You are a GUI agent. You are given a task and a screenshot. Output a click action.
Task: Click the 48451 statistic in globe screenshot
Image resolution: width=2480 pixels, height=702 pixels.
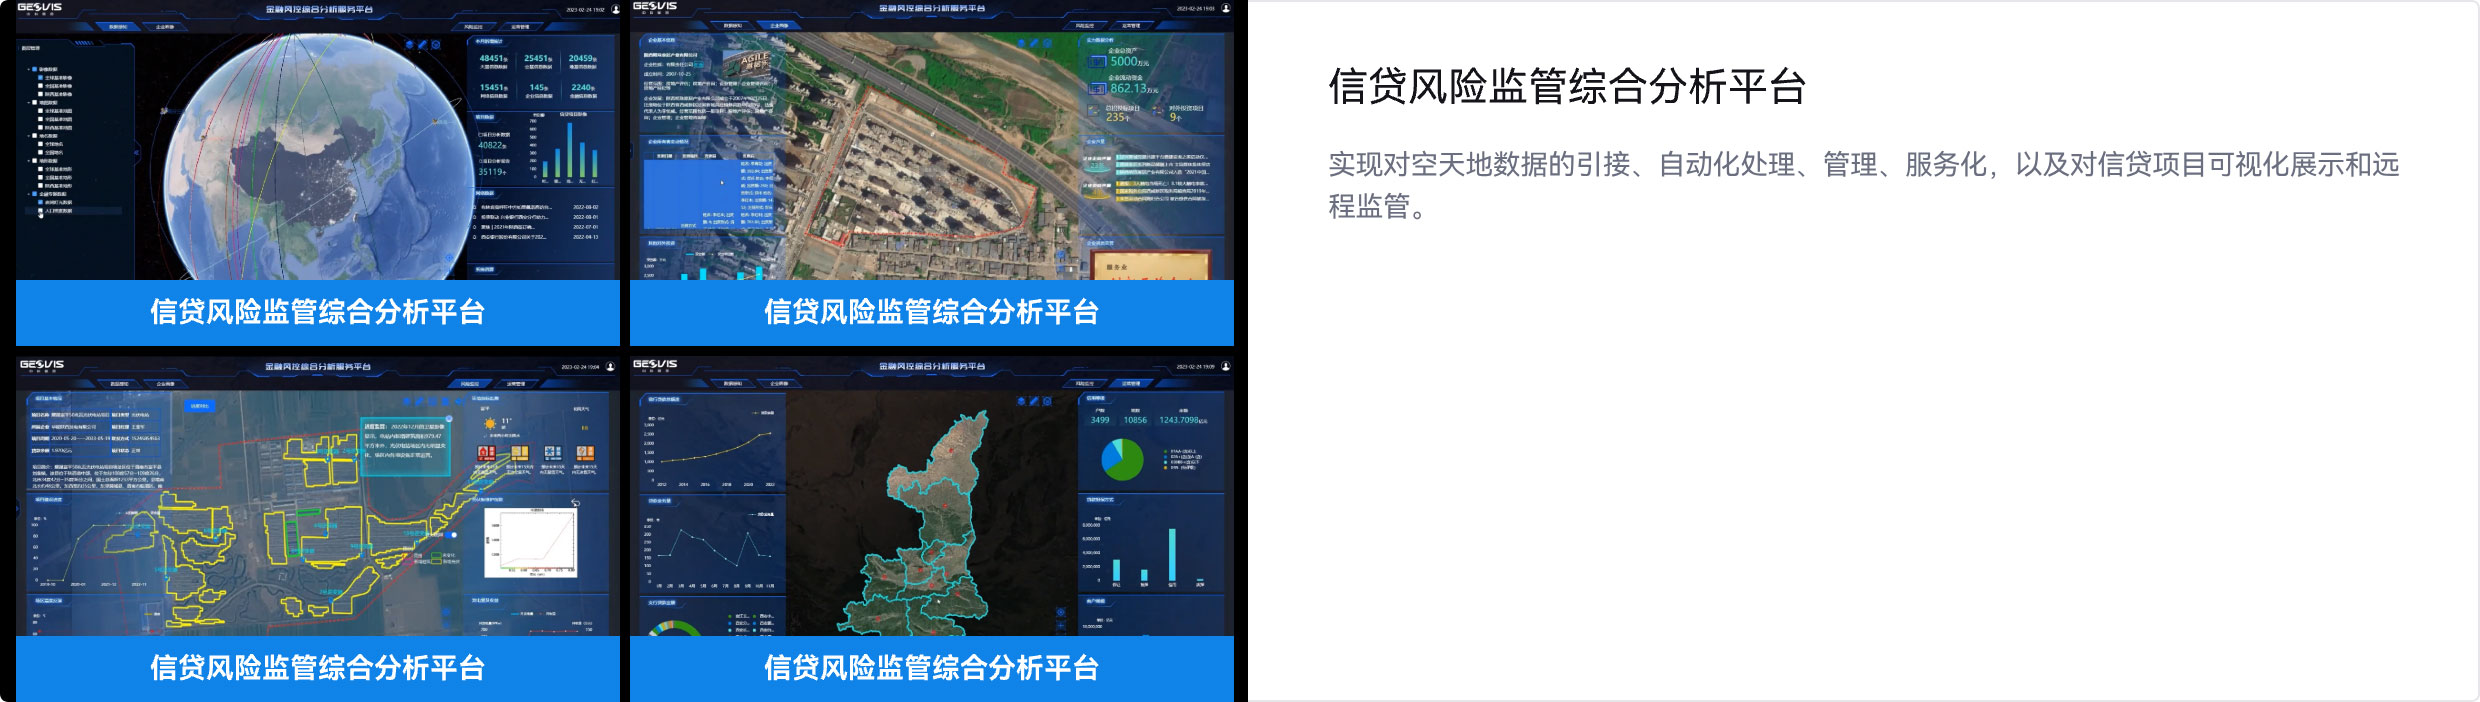[x=493, y=59]
